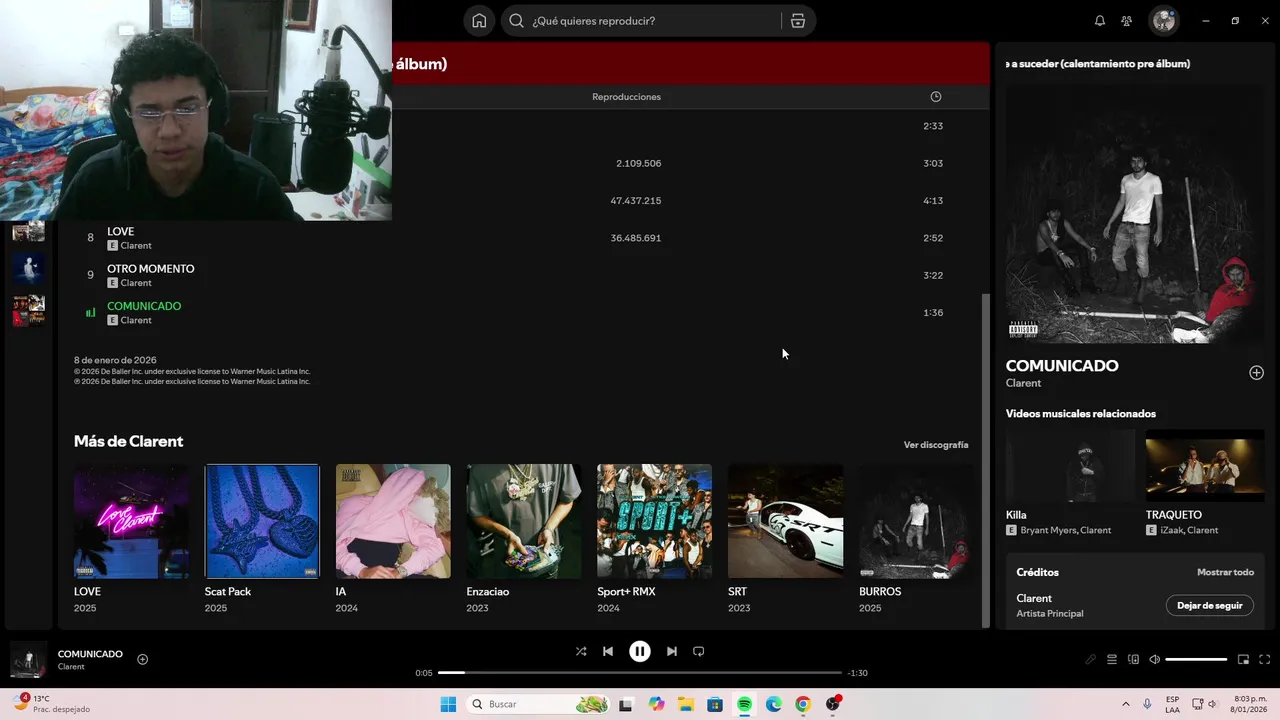Viewport: 1280px width, 720px height.
Task: Select the OTRO MOMENTO track
Action: (151, 269)
